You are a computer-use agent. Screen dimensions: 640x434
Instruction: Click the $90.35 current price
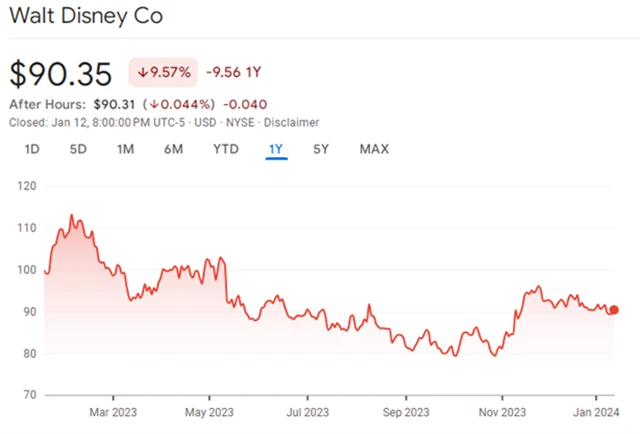click(61, 74)
